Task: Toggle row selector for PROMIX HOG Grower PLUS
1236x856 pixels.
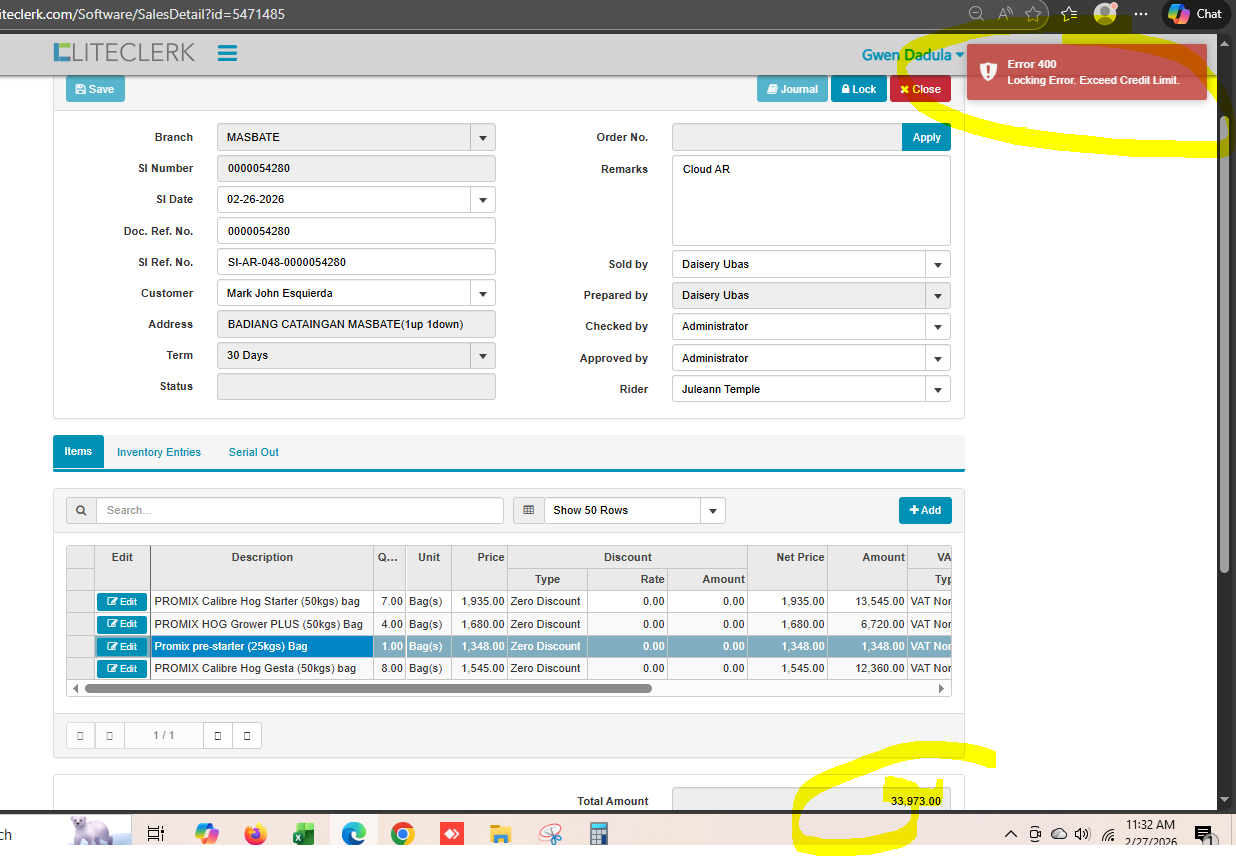Action: tap(80, 624)
